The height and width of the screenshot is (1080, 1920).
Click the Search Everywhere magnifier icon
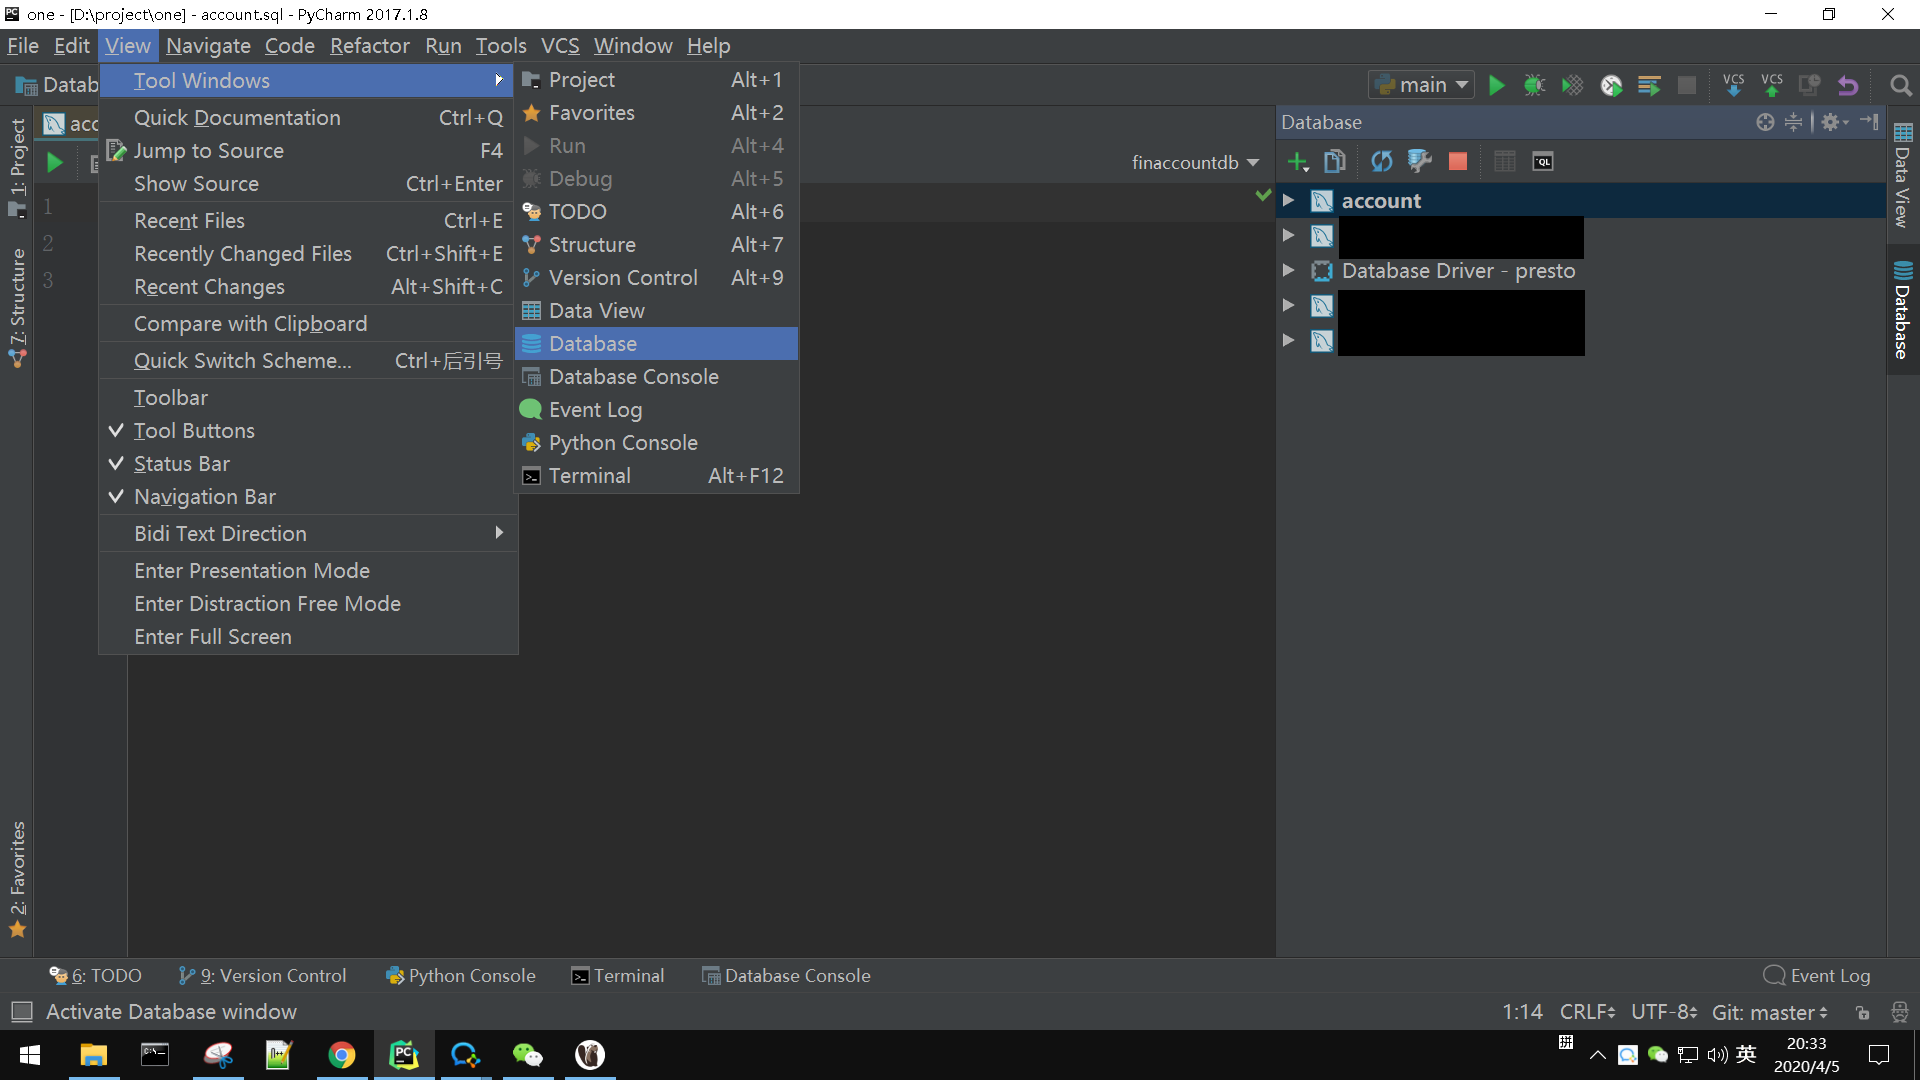click(1901, 85)
